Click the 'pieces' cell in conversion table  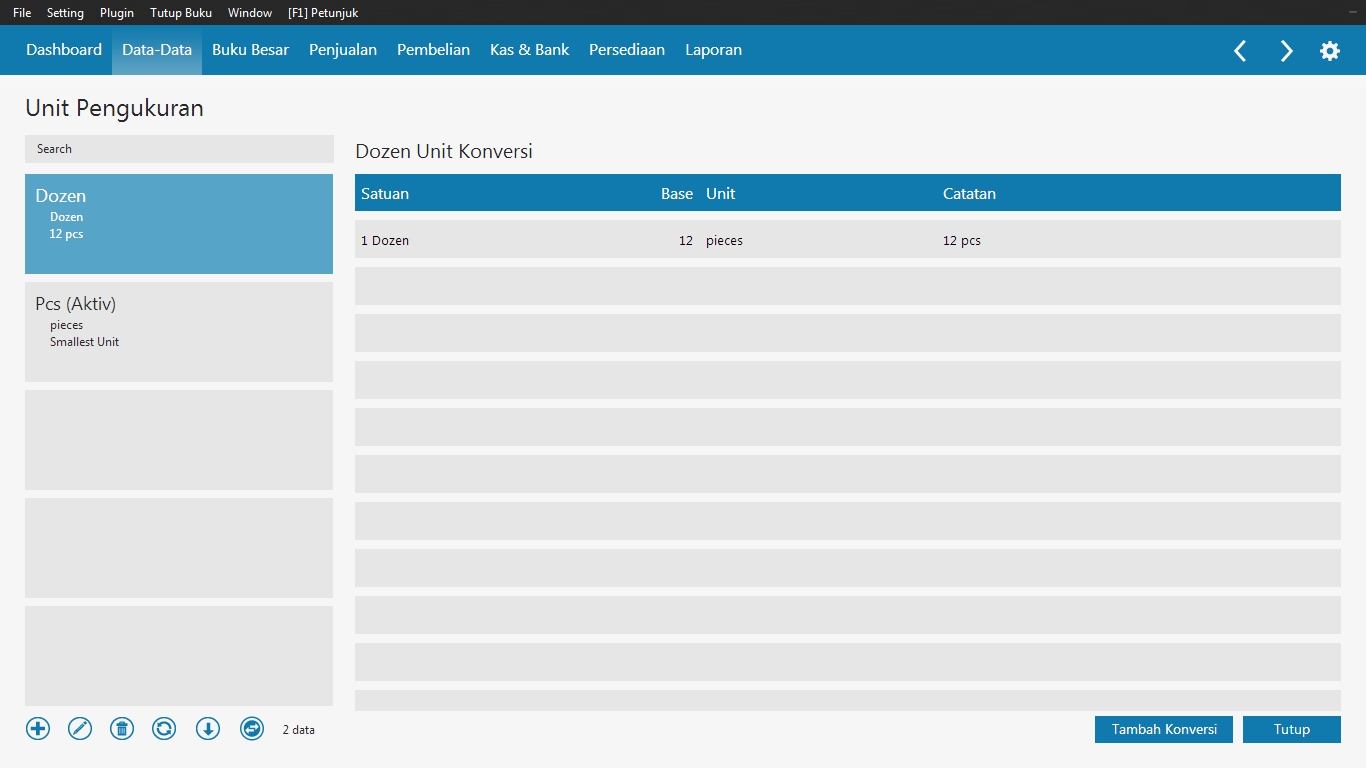pos(724,241)
